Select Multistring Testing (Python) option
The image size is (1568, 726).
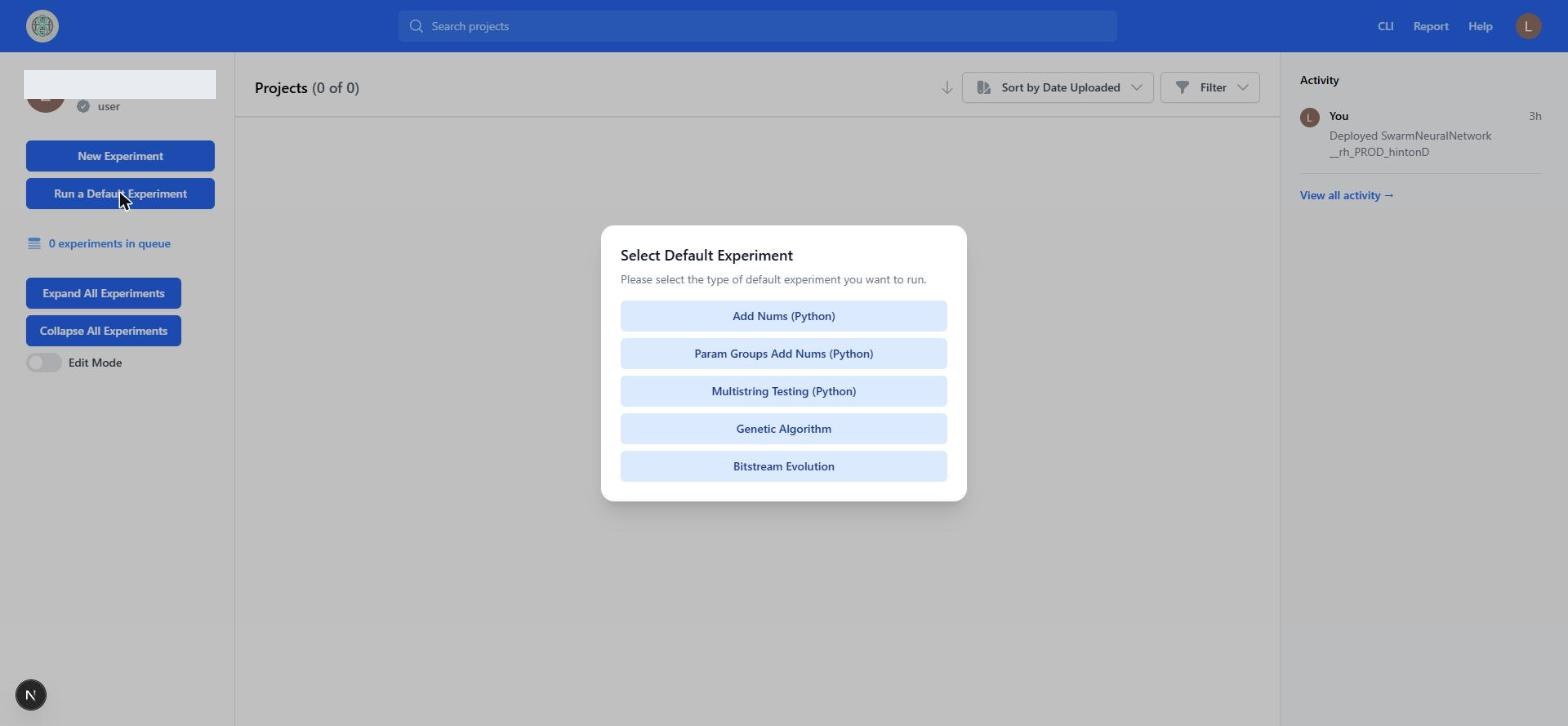tap(783, 391)
